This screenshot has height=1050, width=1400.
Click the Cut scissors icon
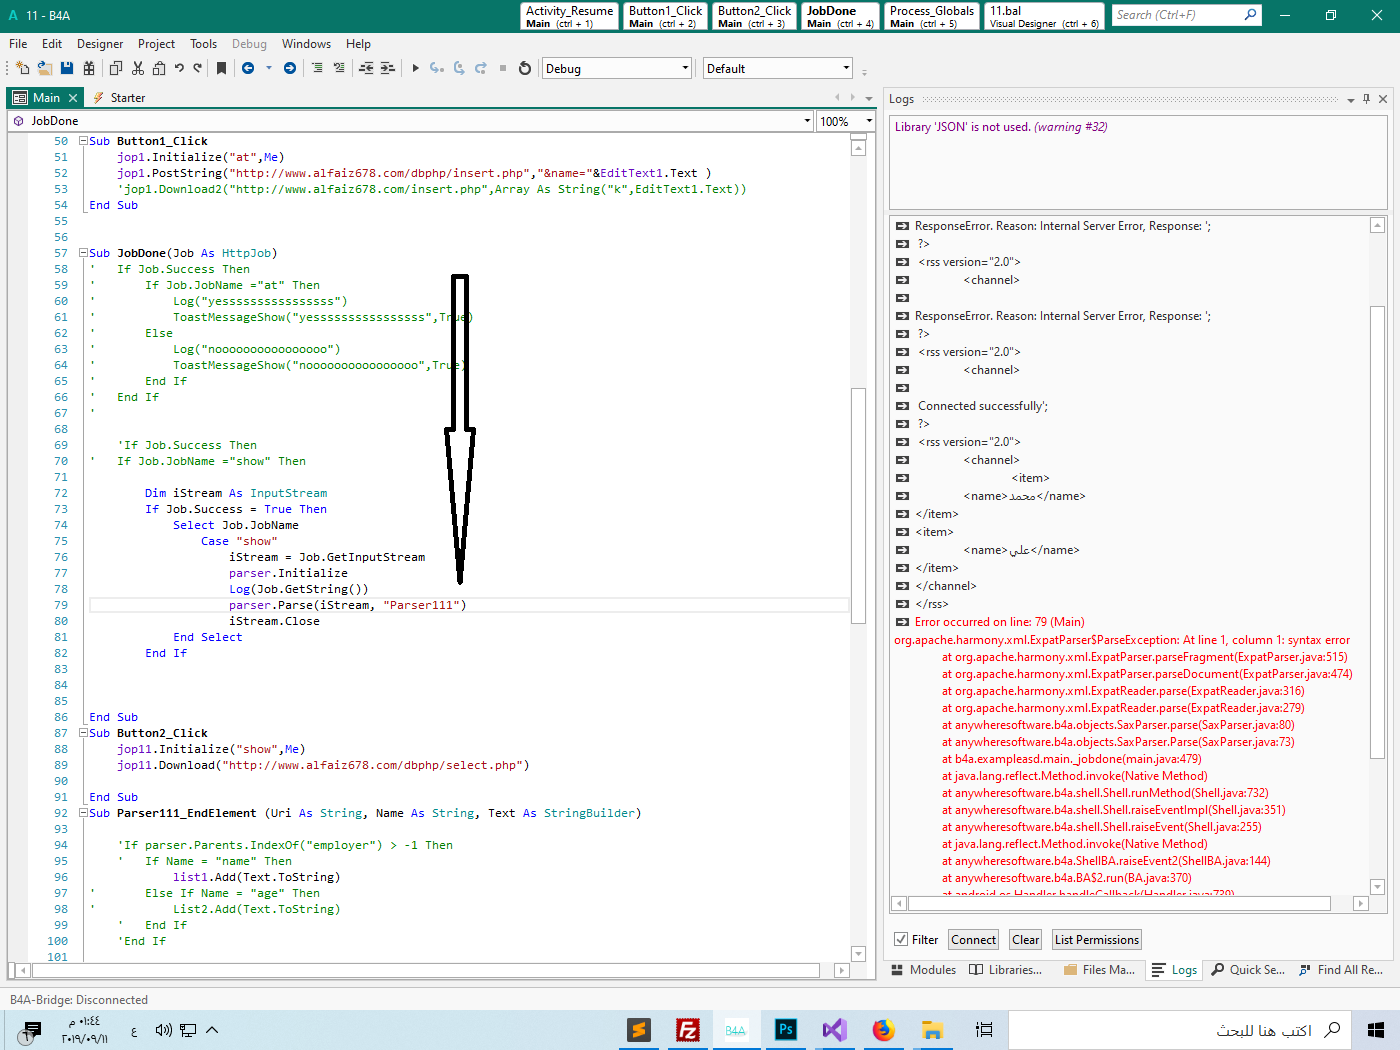tap(138, 68)
